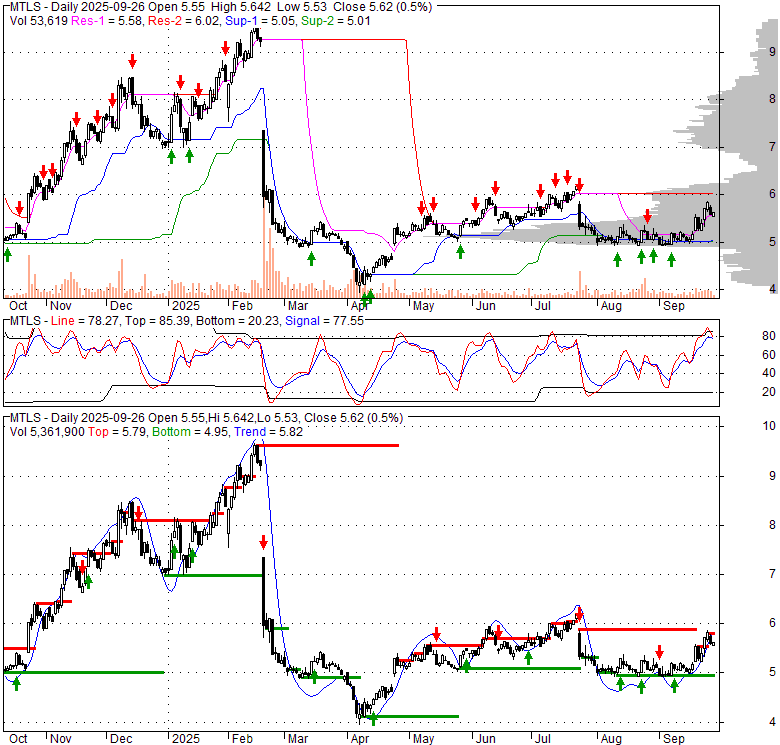Click '2025' on the top price chart's date axis

coord(186,306)
